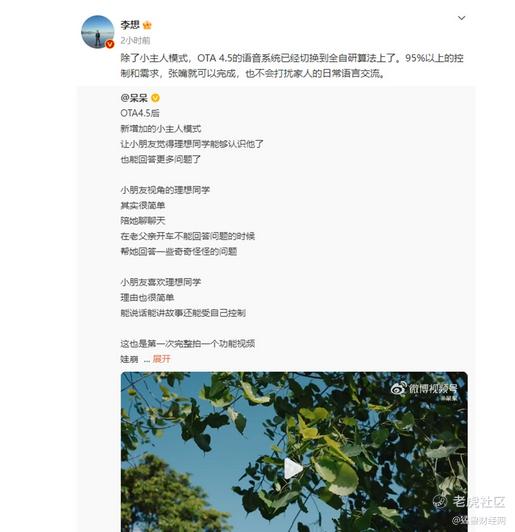The image size is (515, 532).
Task: Click the 李想 username link
Action: [130, 25]
